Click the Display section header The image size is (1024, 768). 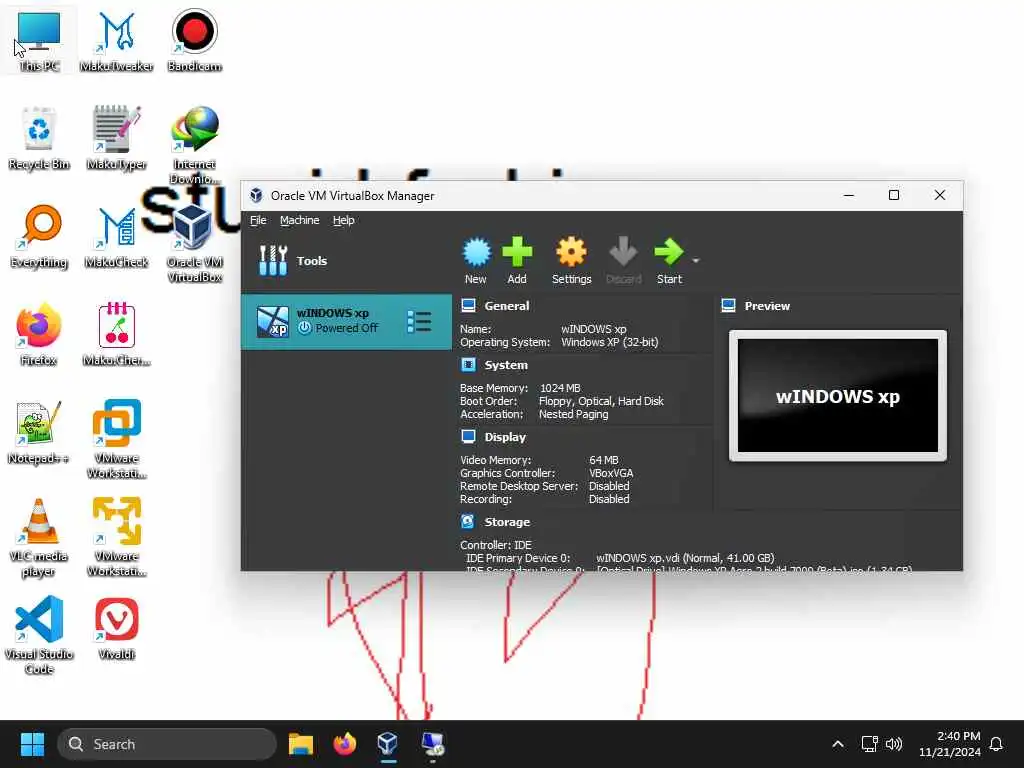click(x=505, y=437)
